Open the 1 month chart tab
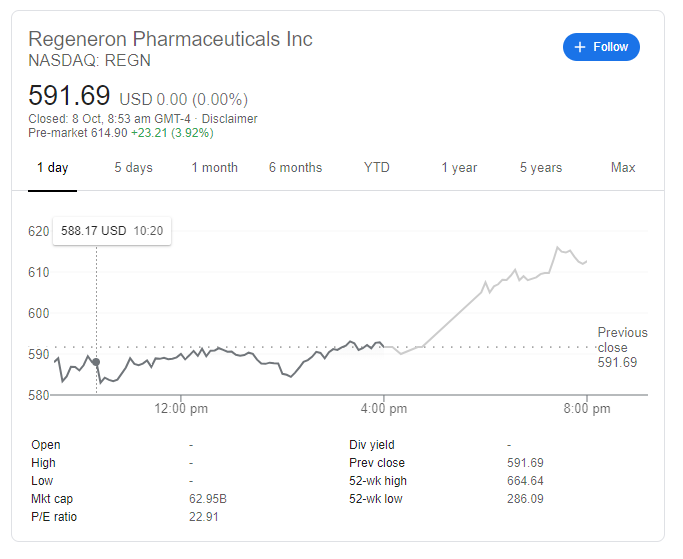The width and height of the screenshot is (683, 559). point(214,168)
